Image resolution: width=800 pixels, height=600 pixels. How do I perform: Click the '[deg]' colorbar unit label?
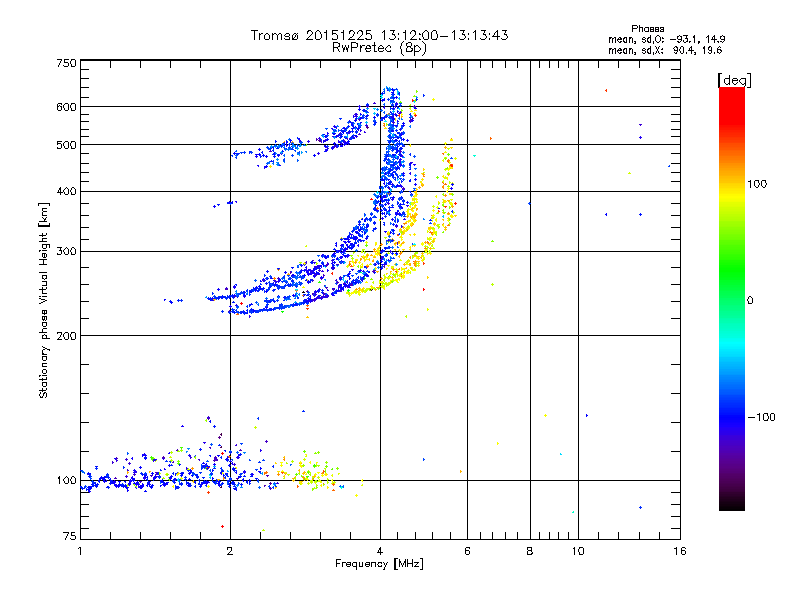click(x=734, y=80)
